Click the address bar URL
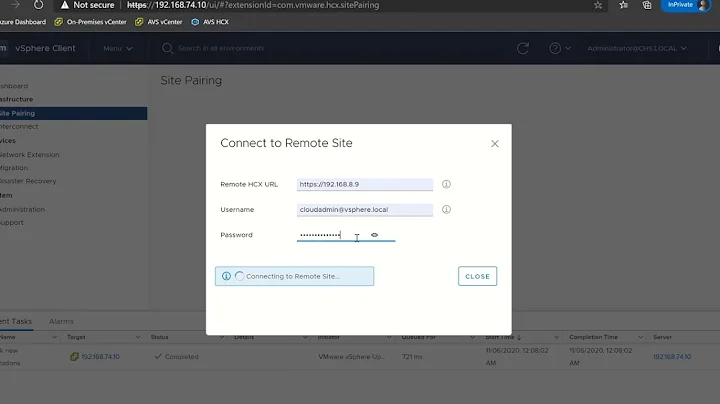720x404 pixels. point(253,5)
